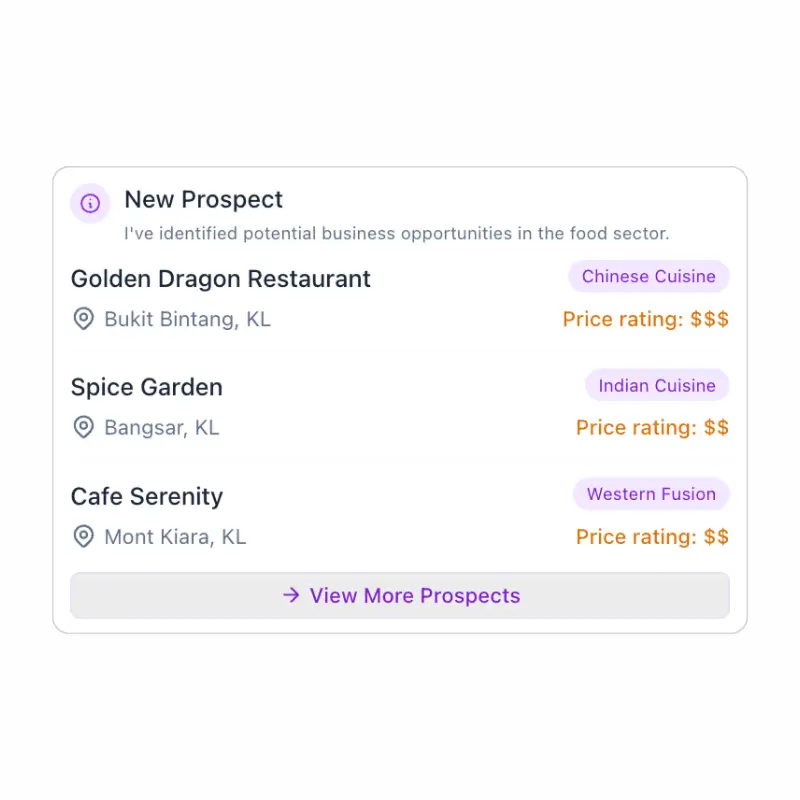The width and height of the screenshot is (800, 800).
Task: Open the Spice Garden listing
Action: point(147,387)
